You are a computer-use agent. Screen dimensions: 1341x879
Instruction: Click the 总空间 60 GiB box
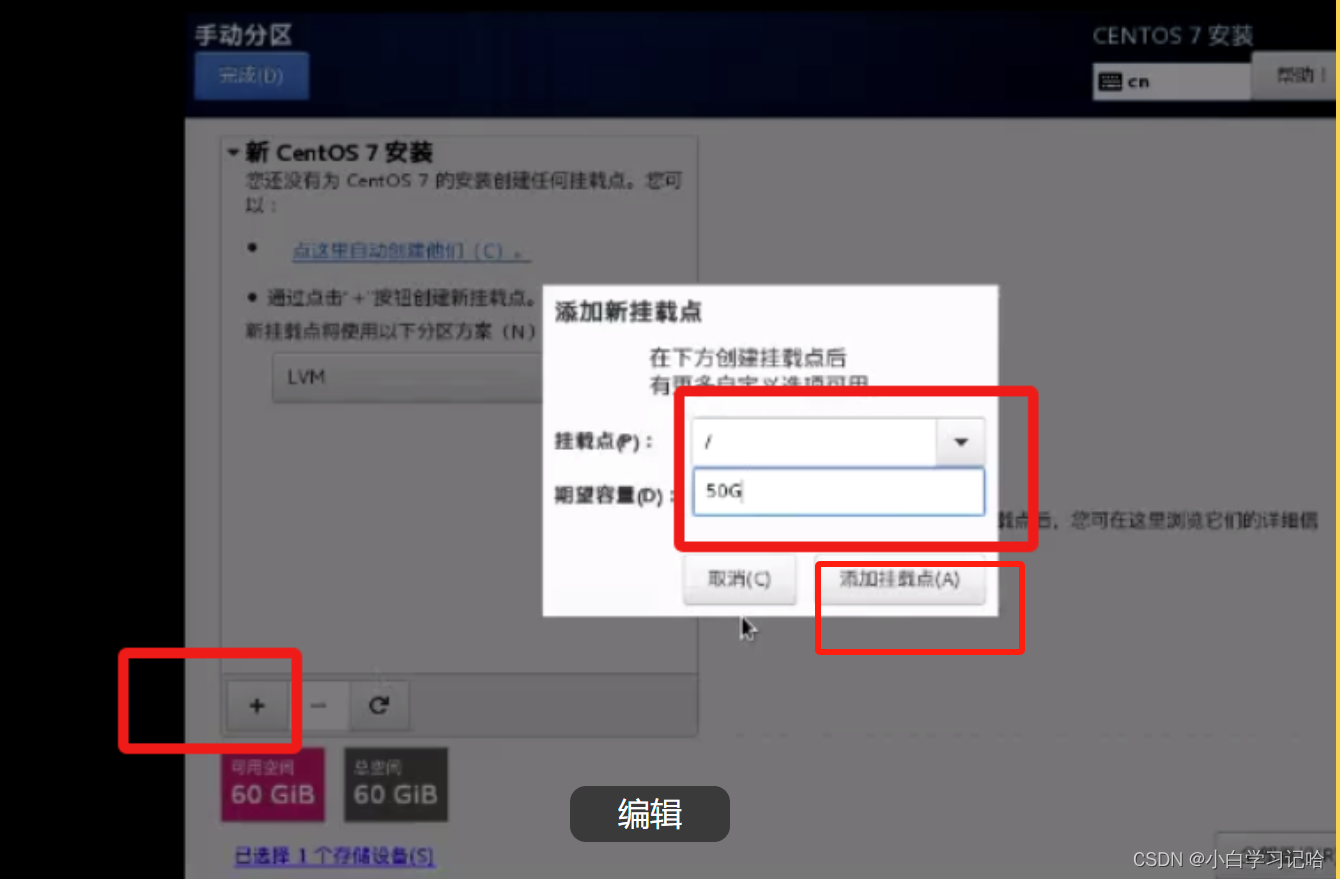(396, 784)
